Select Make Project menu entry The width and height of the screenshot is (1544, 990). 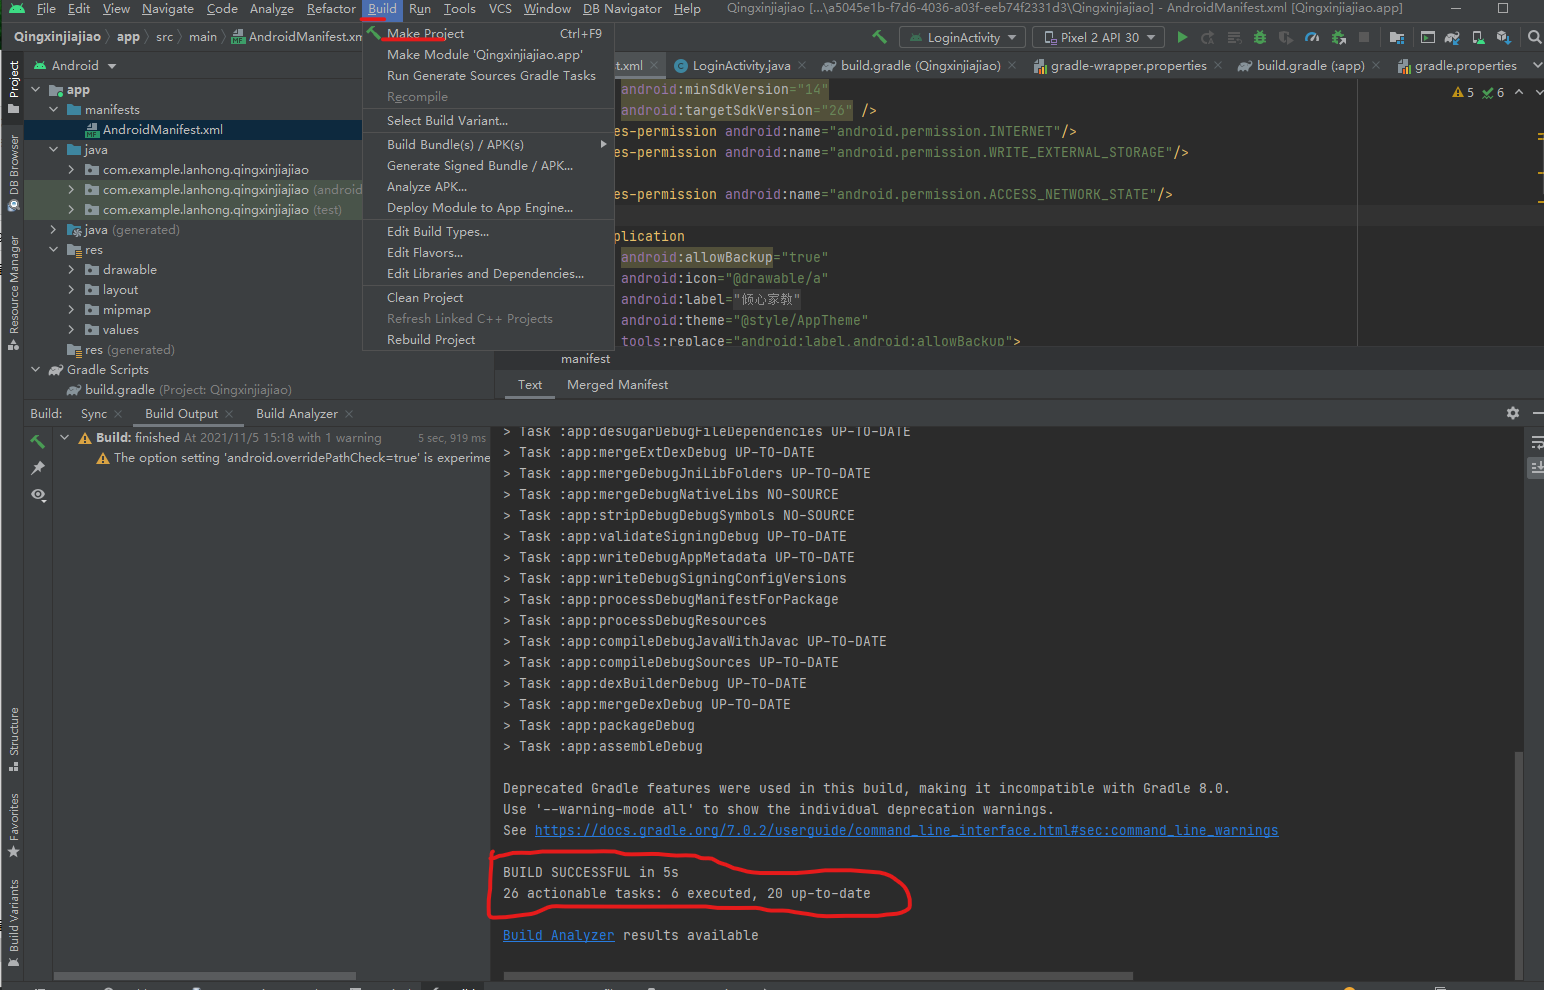(488, 34)
